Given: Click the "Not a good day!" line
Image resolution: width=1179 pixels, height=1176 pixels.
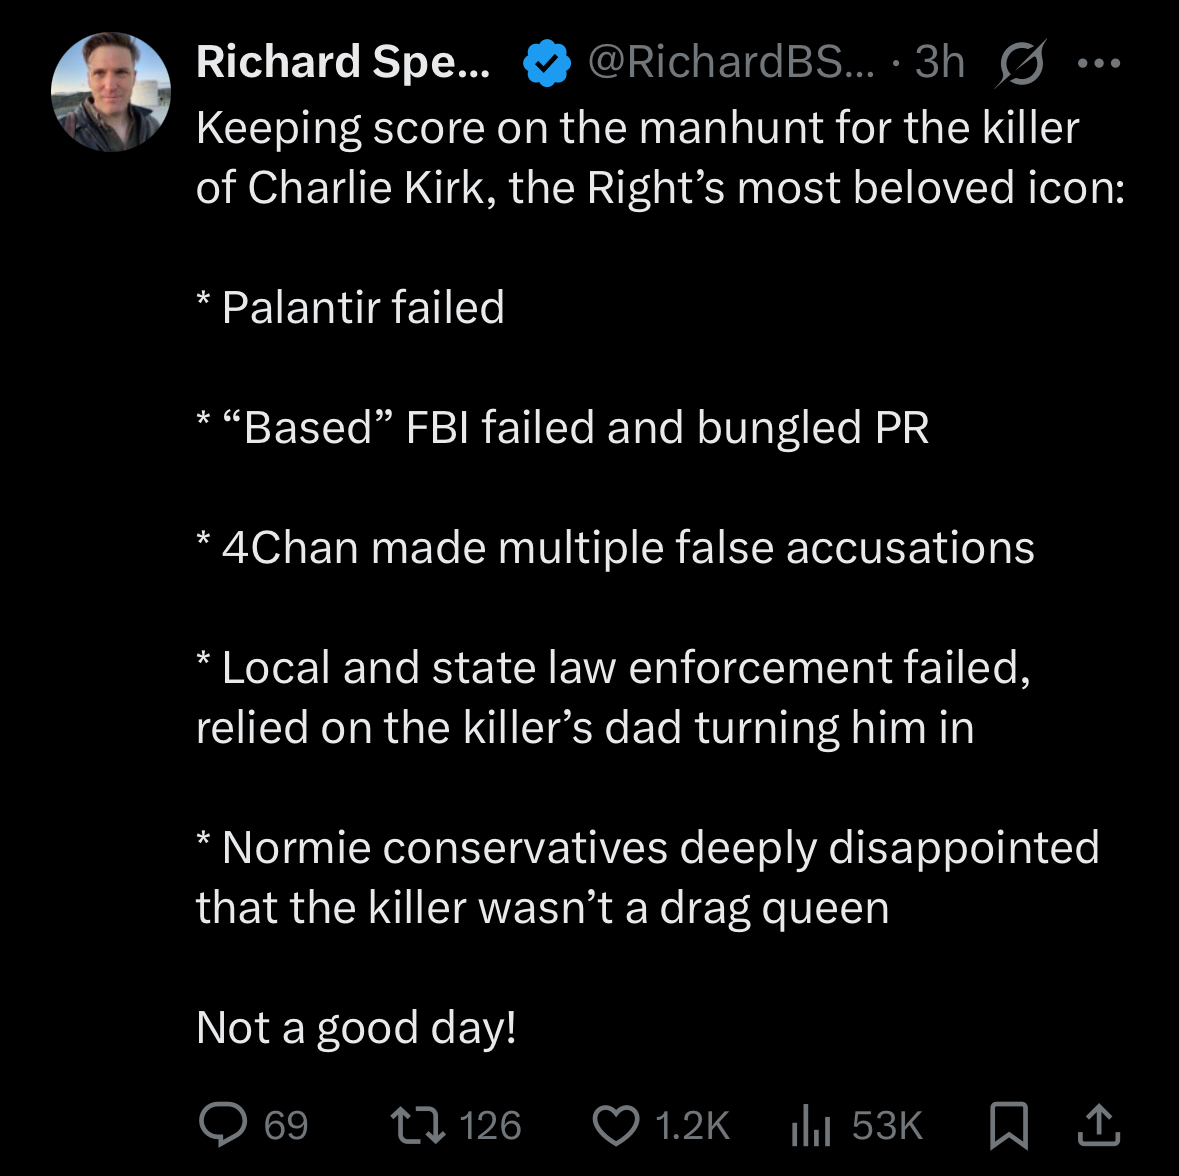Looking at the screenshot, I should click(356, 1027).
